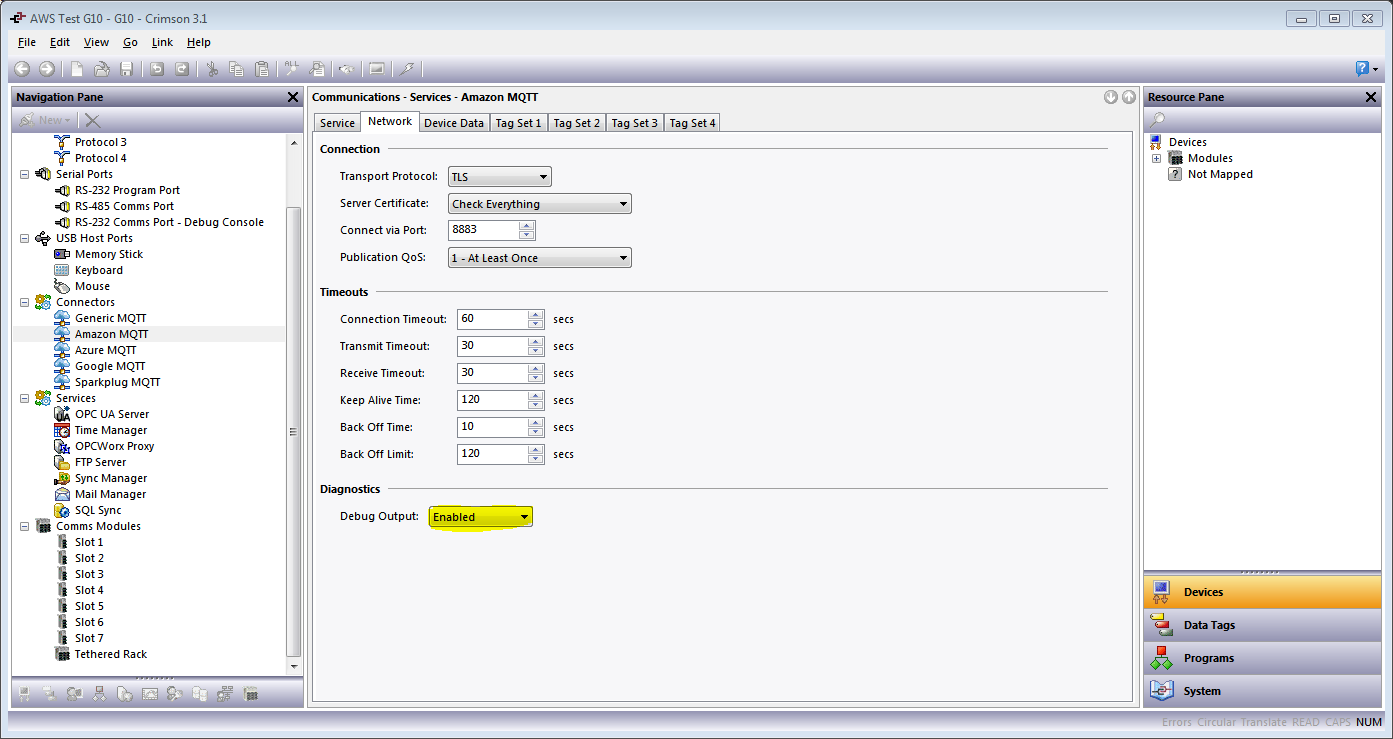Open the View menu
Viewport: 1393px width, 739px height.
point(96,42)
